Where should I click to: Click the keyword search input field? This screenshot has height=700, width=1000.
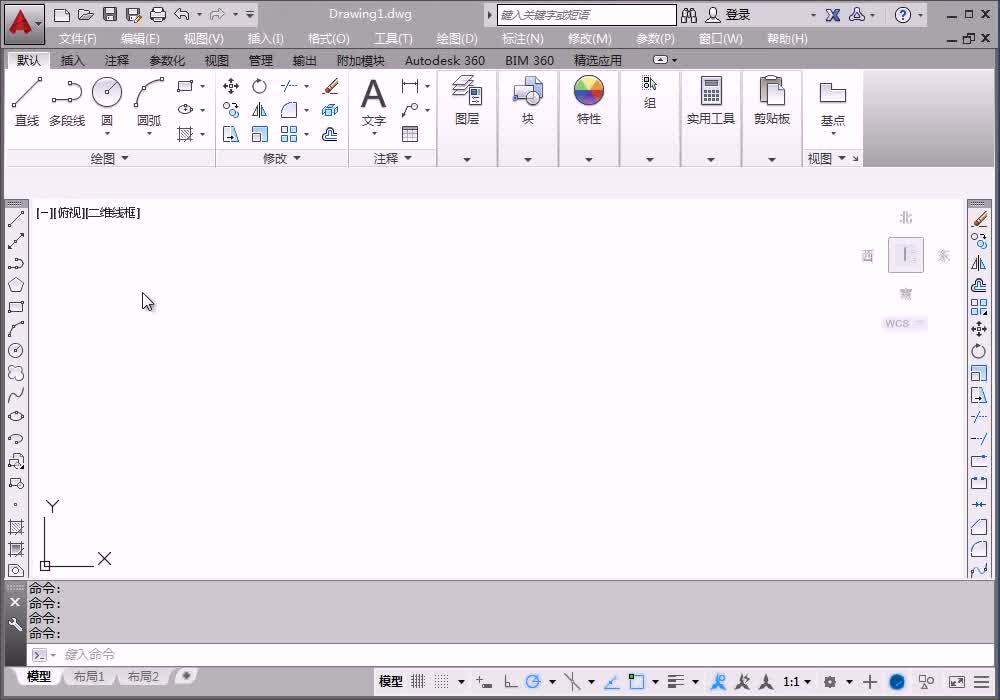tap(586, 15)
